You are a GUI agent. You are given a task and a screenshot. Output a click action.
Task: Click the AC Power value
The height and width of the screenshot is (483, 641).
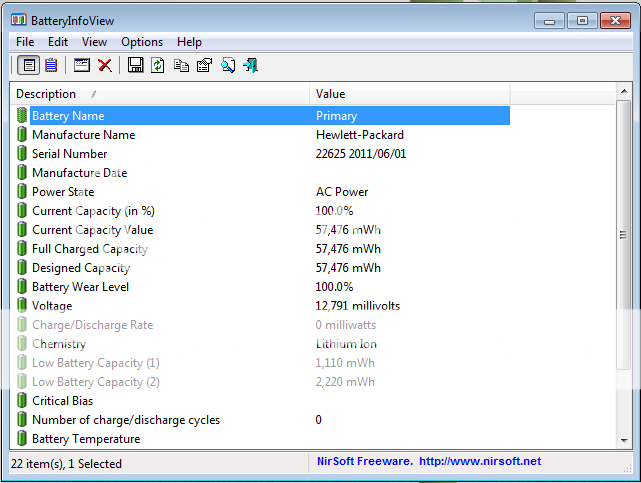click(342, 192)
